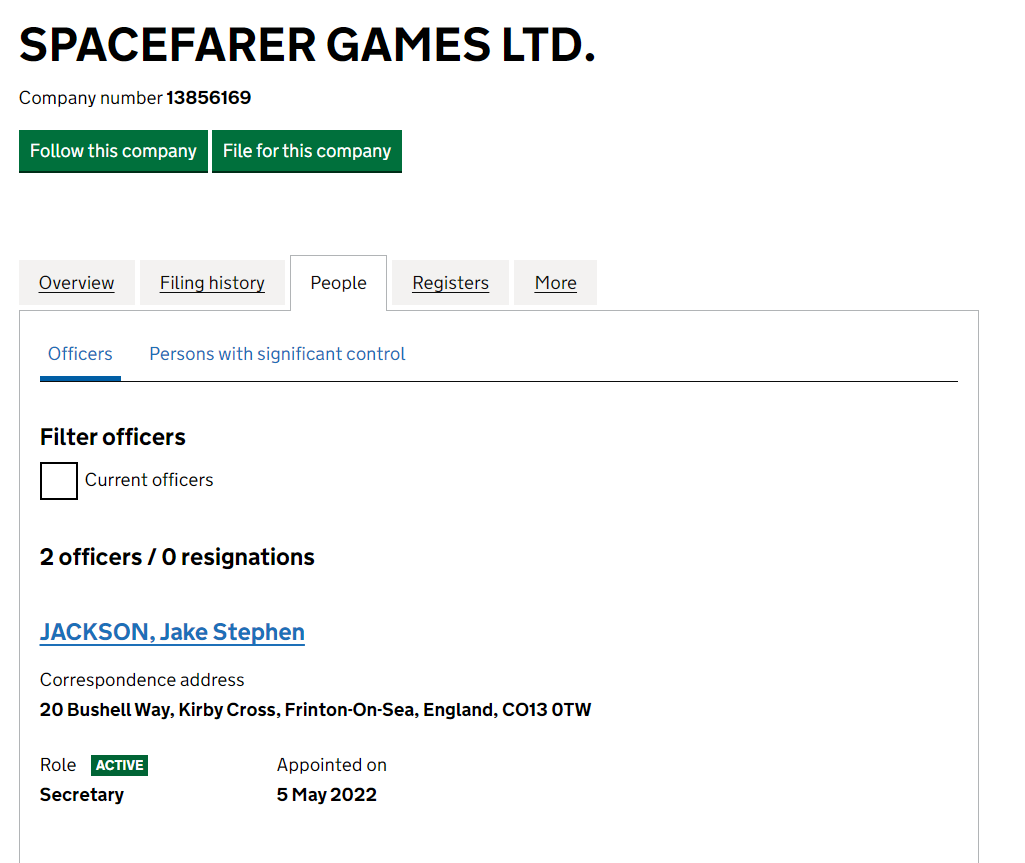1025x863 pixels.
Task: Click the appointed date 5 May 2022
Action: click(327, 795)
